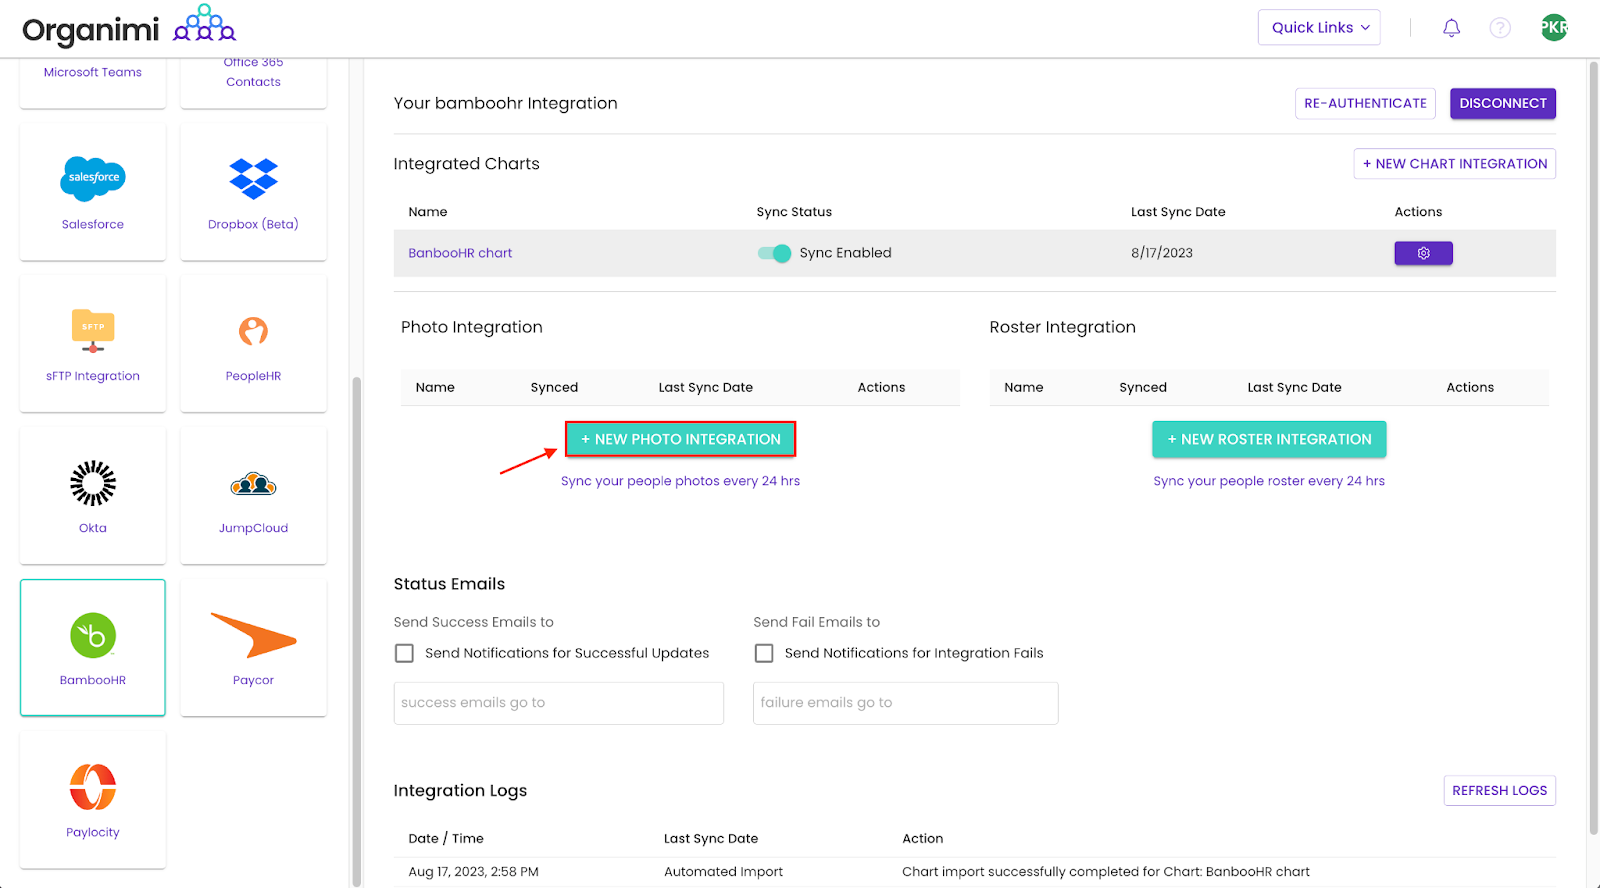
Task: Click the help question mark icon
Action: (x=1500, y=28)
